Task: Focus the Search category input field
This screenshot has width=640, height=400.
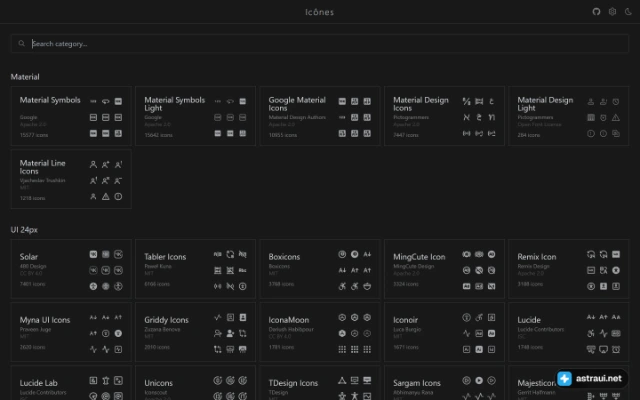Action: click(320, 43)
